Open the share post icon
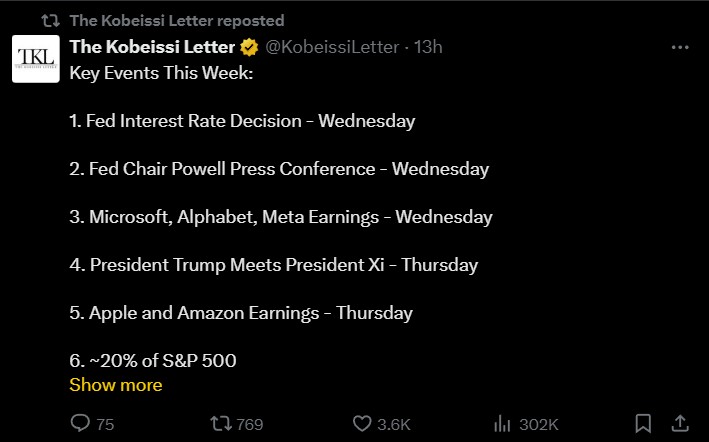The image size is (709, 442). click(x=679, y=423)
